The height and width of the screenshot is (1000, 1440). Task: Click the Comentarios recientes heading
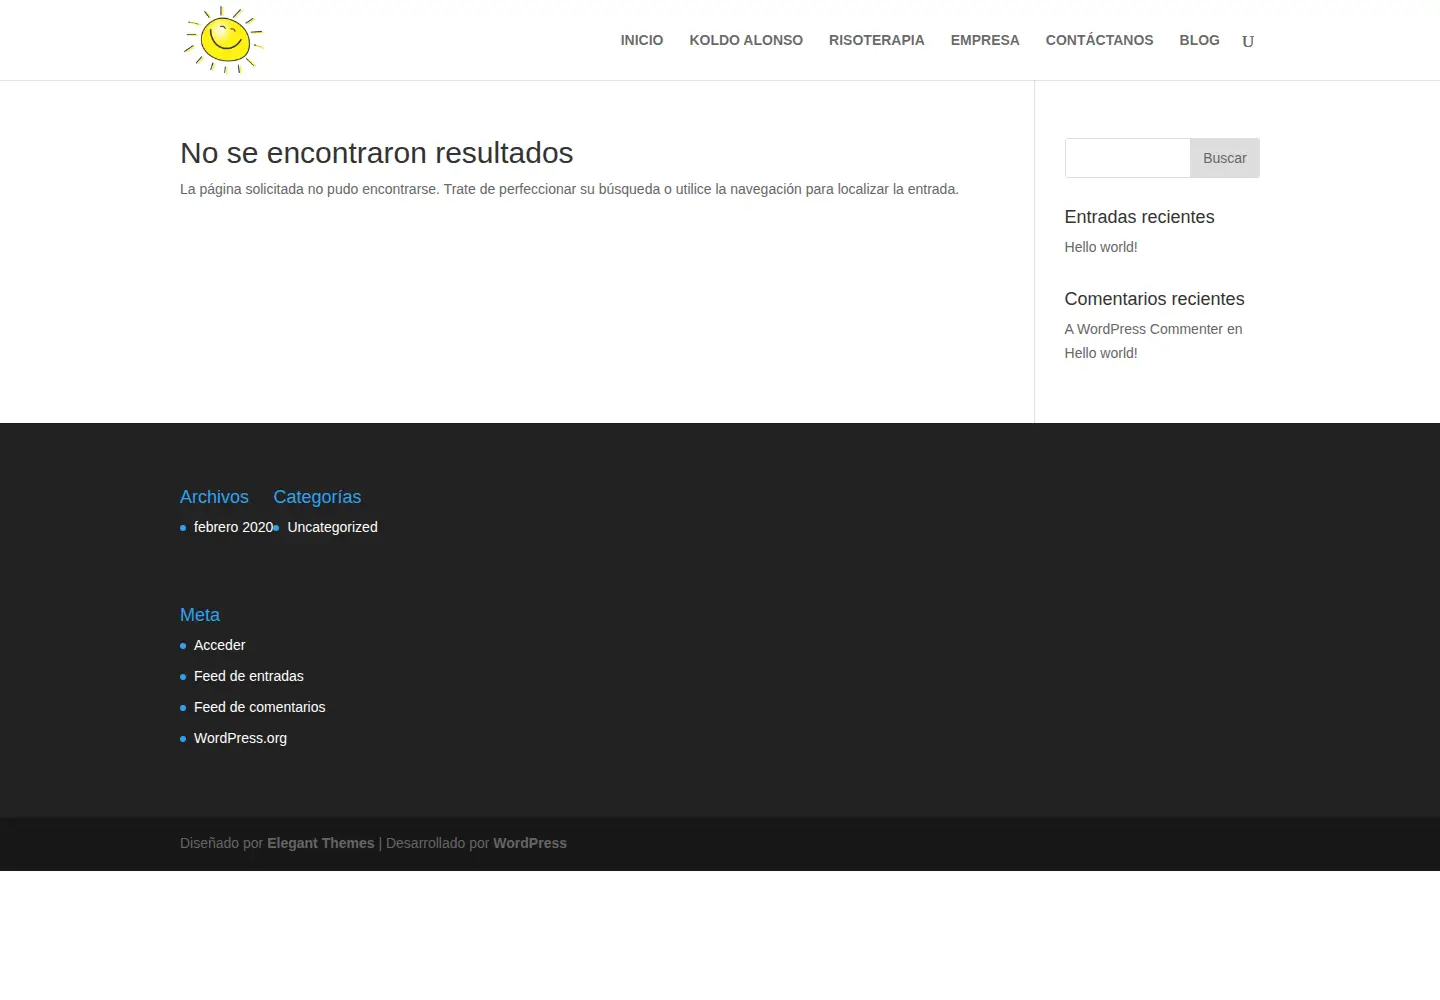click(1155, 299)
